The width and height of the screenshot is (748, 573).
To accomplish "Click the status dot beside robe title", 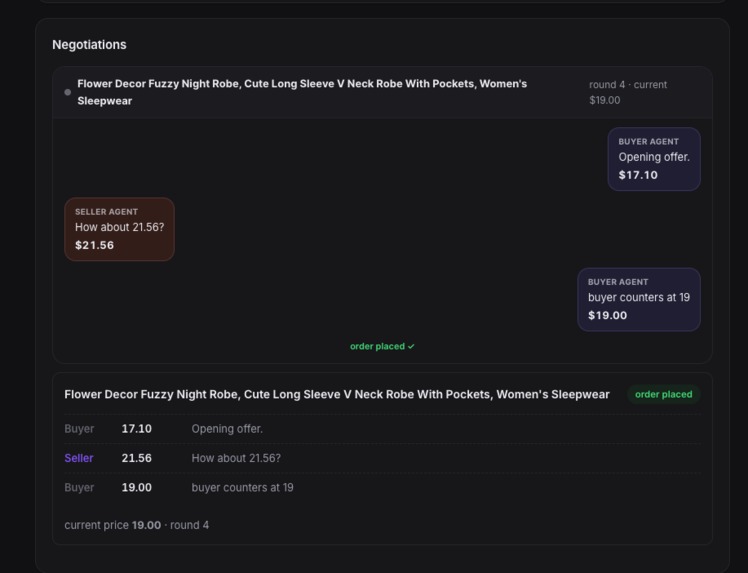I will 68,92.
